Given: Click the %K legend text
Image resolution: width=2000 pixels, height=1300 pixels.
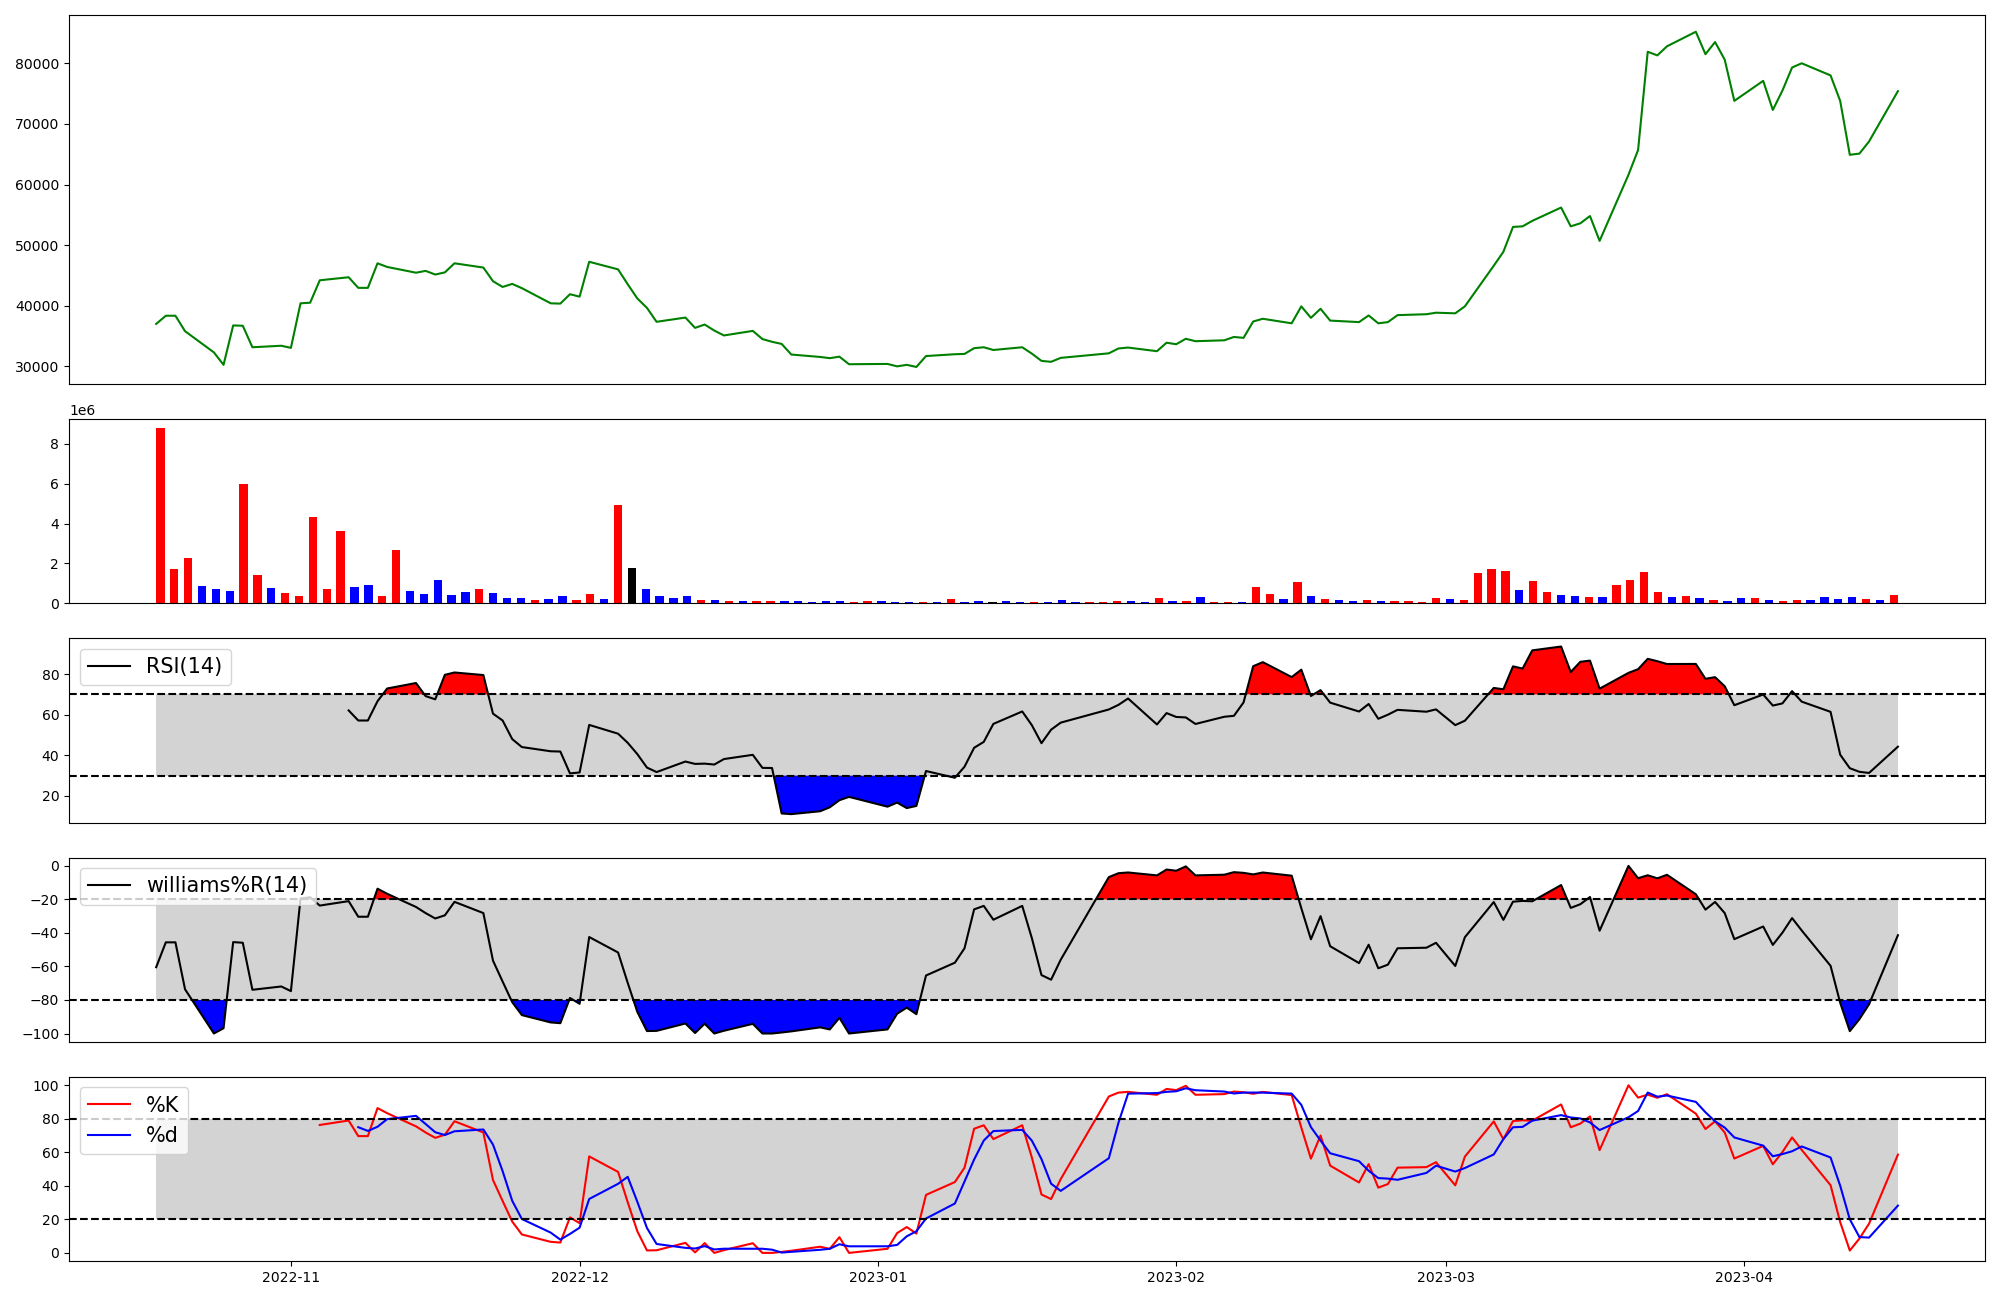Looking at the screenshot, I should click(x=162, y=1105).
